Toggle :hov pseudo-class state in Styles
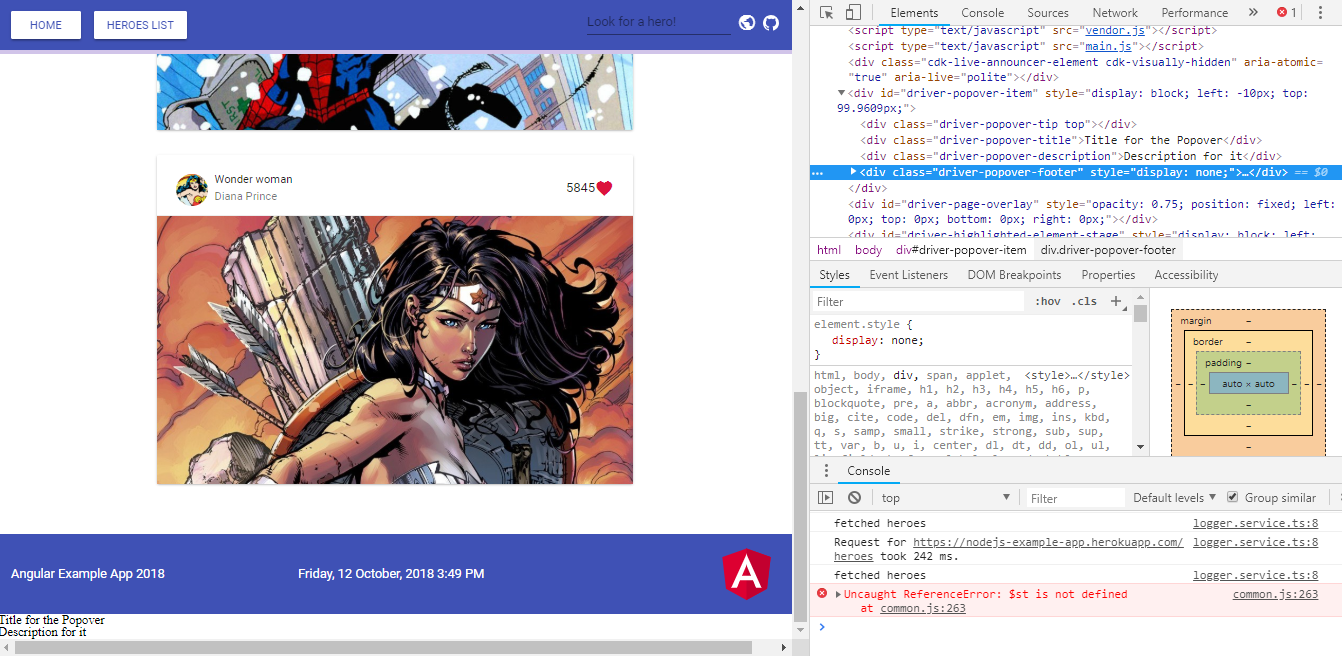1342x656 pixels. pyautogui.click(x=1047, y=300)
